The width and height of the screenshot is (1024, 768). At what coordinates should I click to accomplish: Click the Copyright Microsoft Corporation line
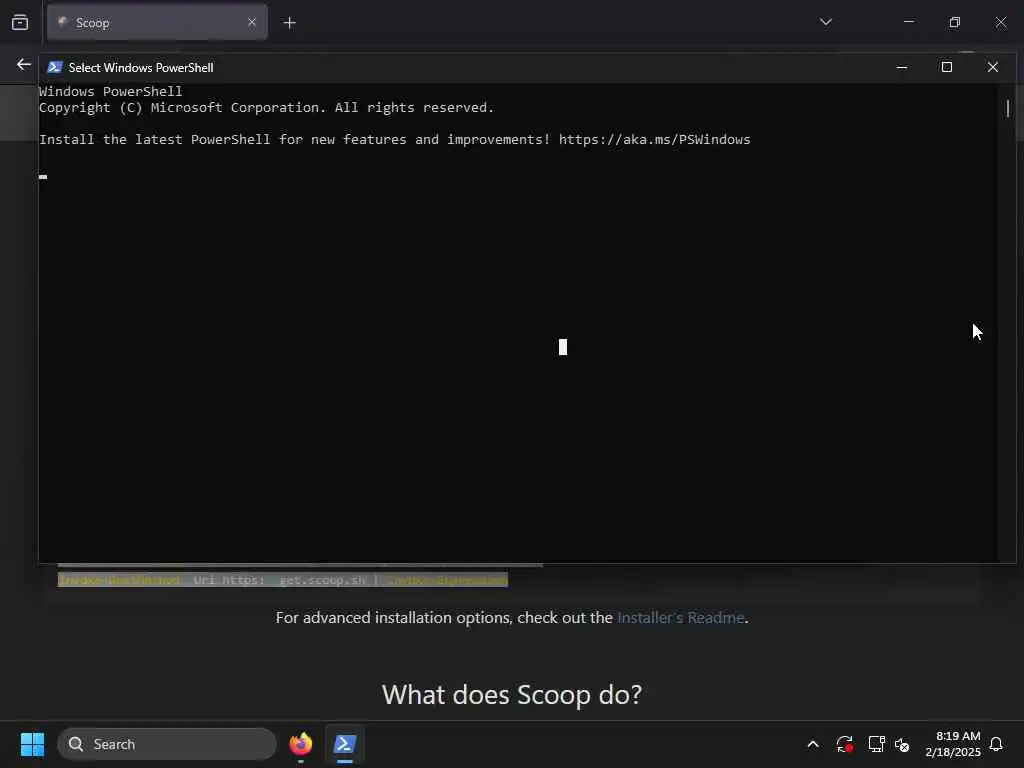point(266,108)
